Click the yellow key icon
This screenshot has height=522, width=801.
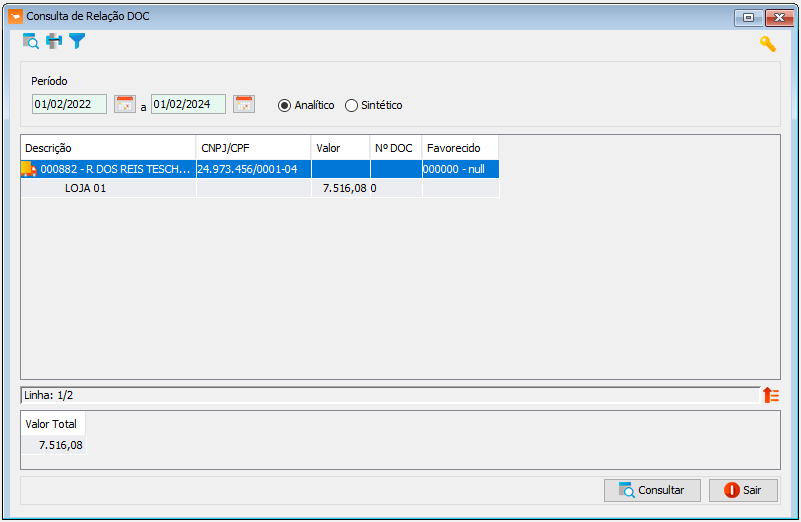click(x=767, y=44)
